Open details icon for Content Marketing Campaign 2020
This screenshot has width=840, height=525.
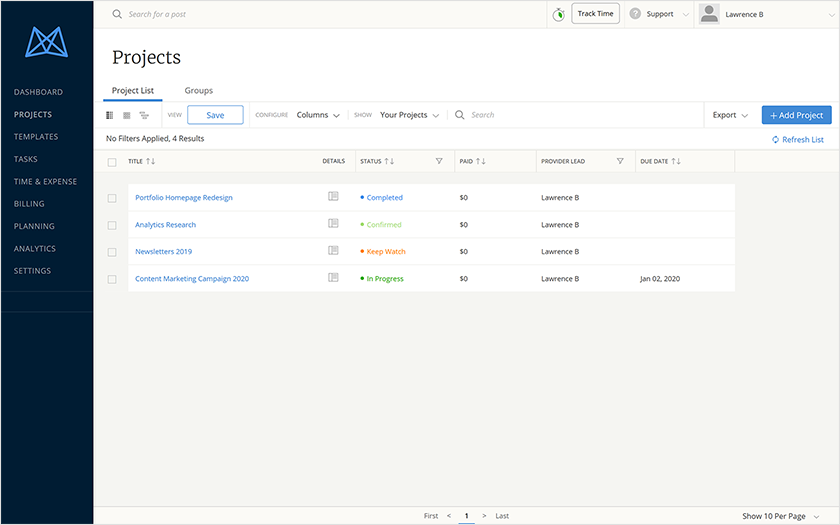pyautogui.click(x=333, y=278)
